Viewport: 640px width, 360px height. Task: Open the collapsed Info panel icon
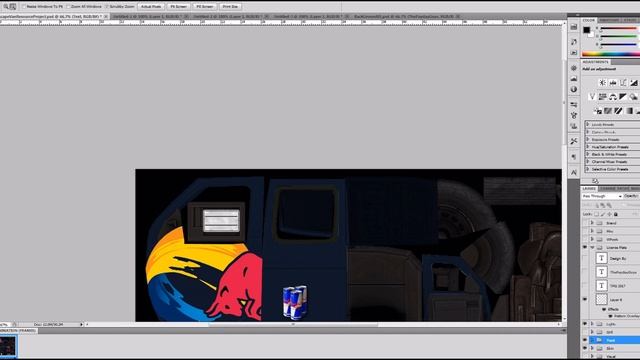[574, 89]
